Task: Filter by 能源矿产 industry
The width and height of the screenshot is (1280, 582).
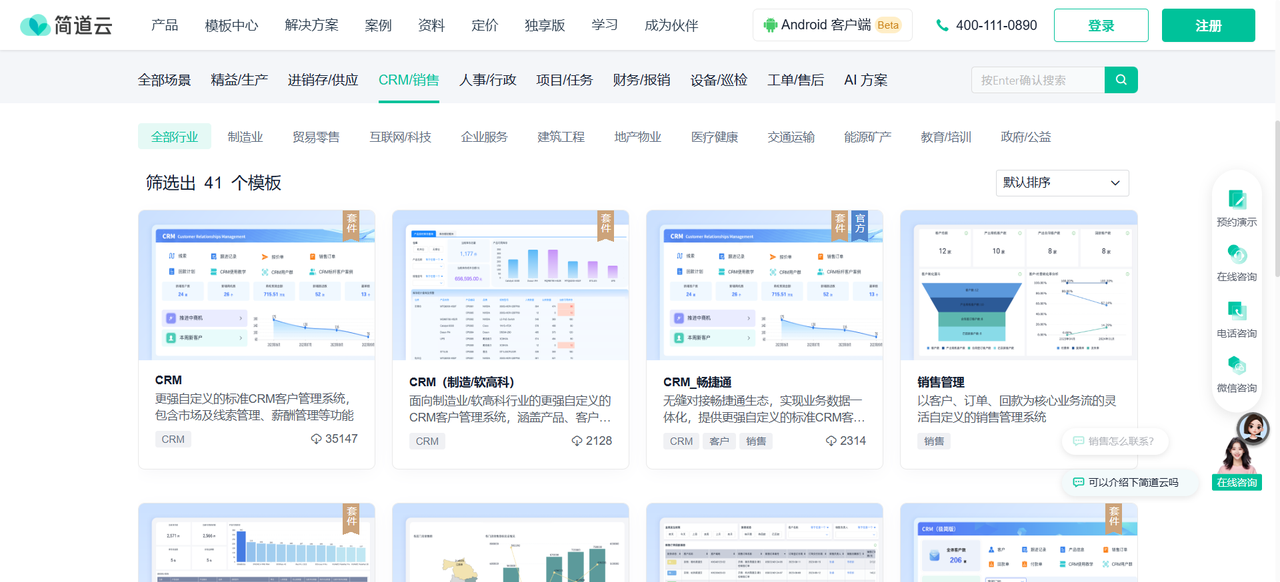Action: click(x=868, y=137)
